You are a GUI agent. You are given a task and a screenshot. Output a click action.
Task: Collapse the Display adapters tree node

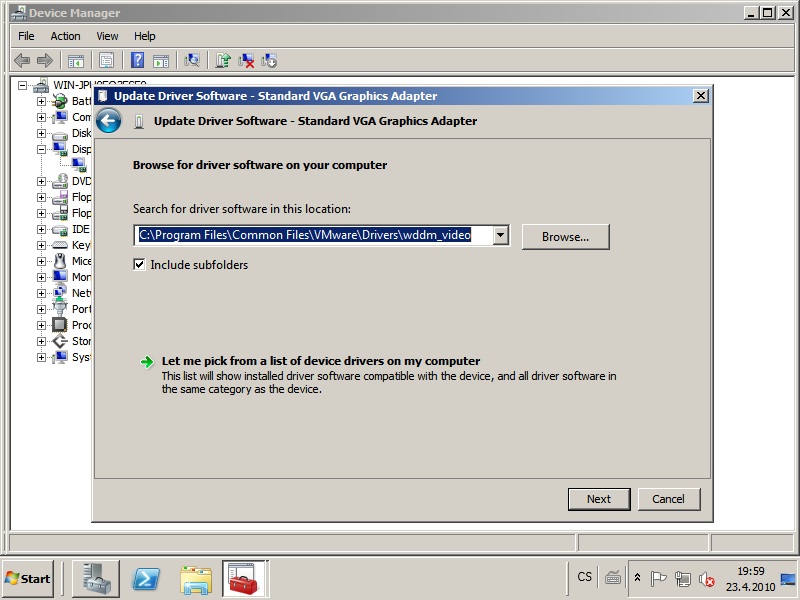[x=42, y=149]
